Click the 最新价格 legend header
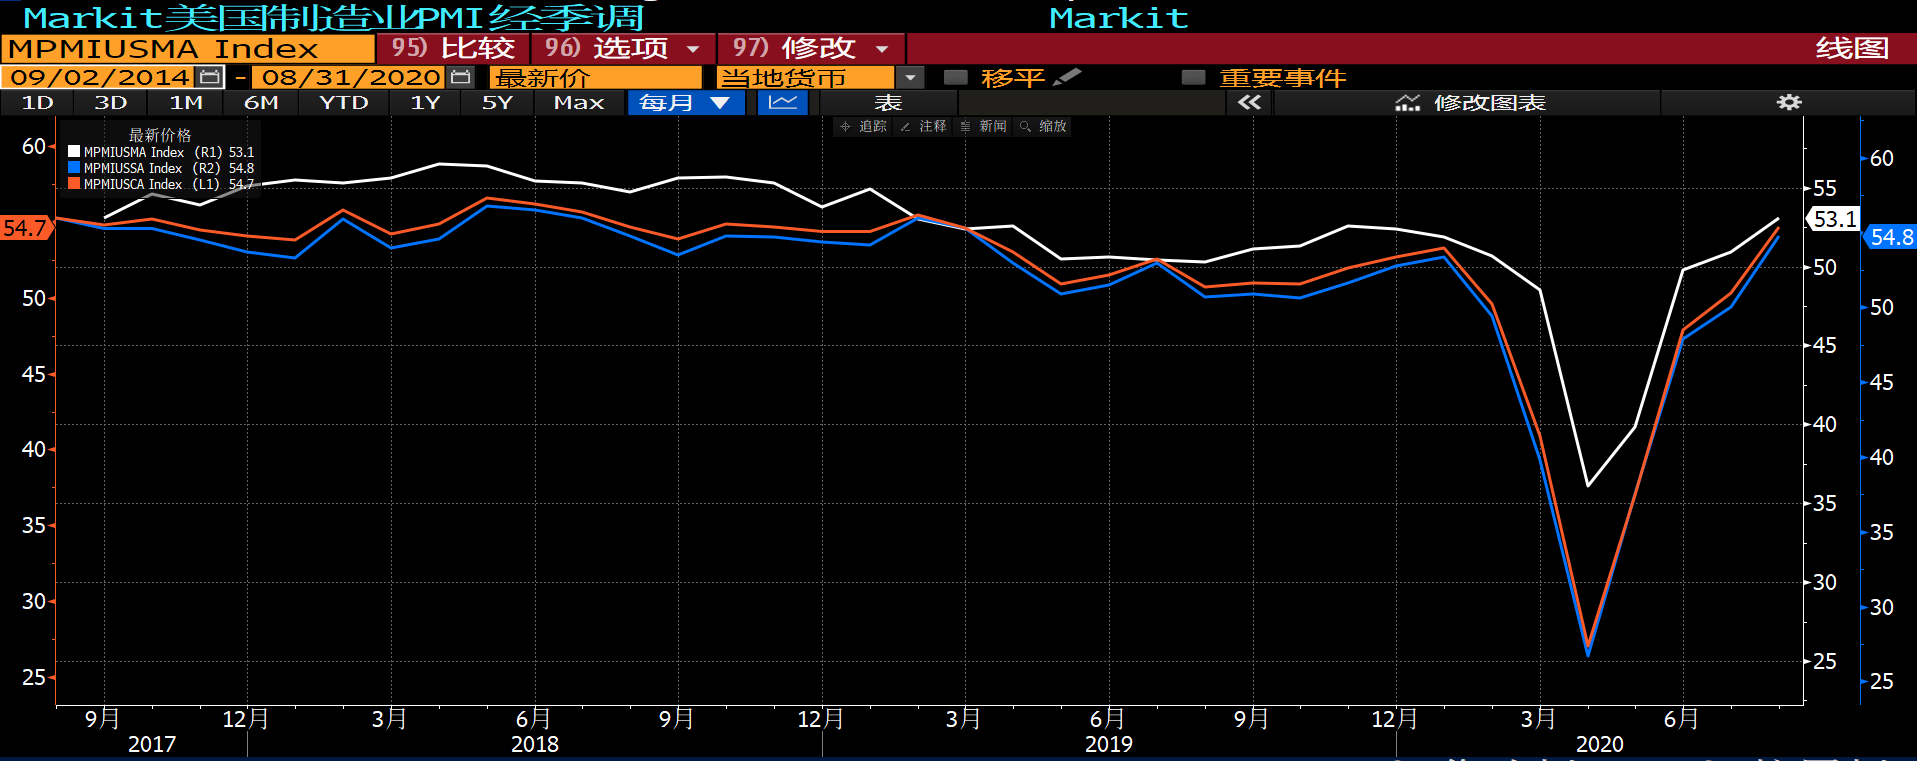This screenshot has height=761, width=1917. pos(160,135)
